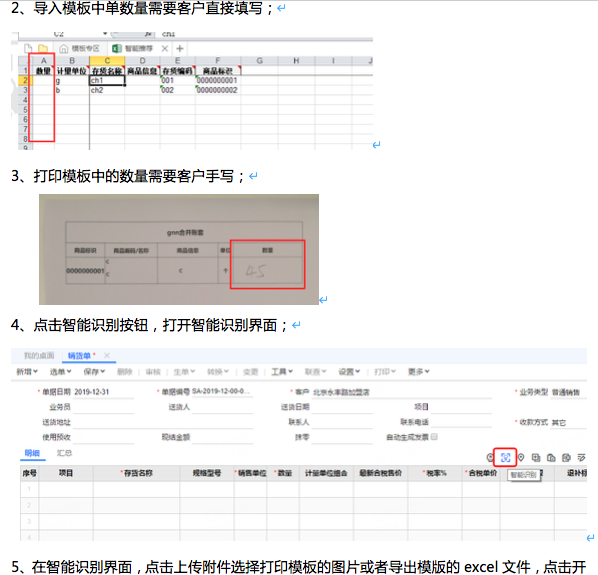Open the yellow folder icon in the spreadsheet
598x575 pixels.
[43, 48]
